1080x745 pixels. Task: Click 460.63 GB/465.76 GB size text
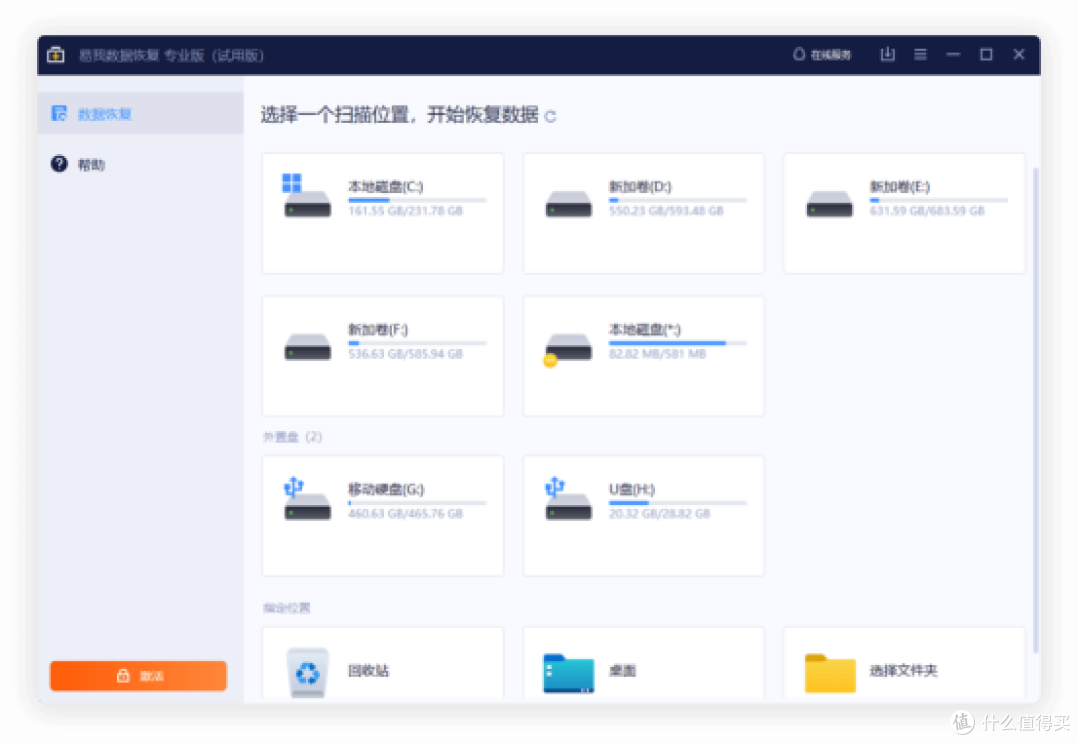click(406, 514)
